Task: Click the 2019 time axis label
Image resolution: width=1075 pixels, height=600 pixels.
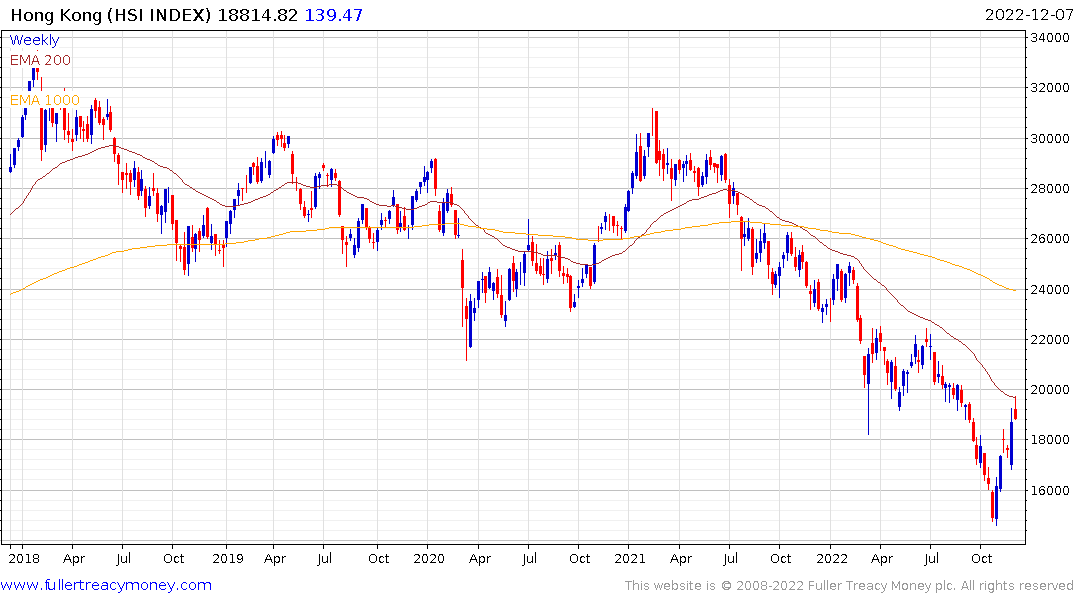Action: [x=228, y=558]
